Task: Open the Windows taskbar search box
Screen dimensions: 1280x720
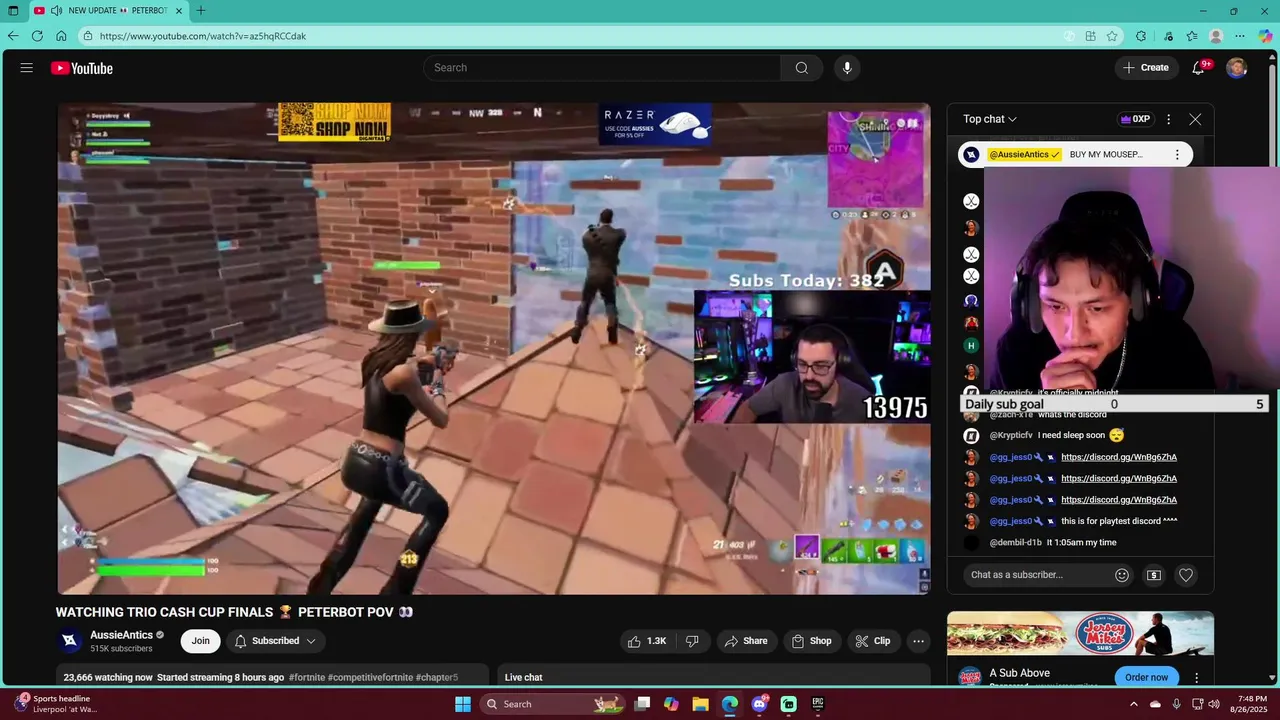Action: coord(551,704)
